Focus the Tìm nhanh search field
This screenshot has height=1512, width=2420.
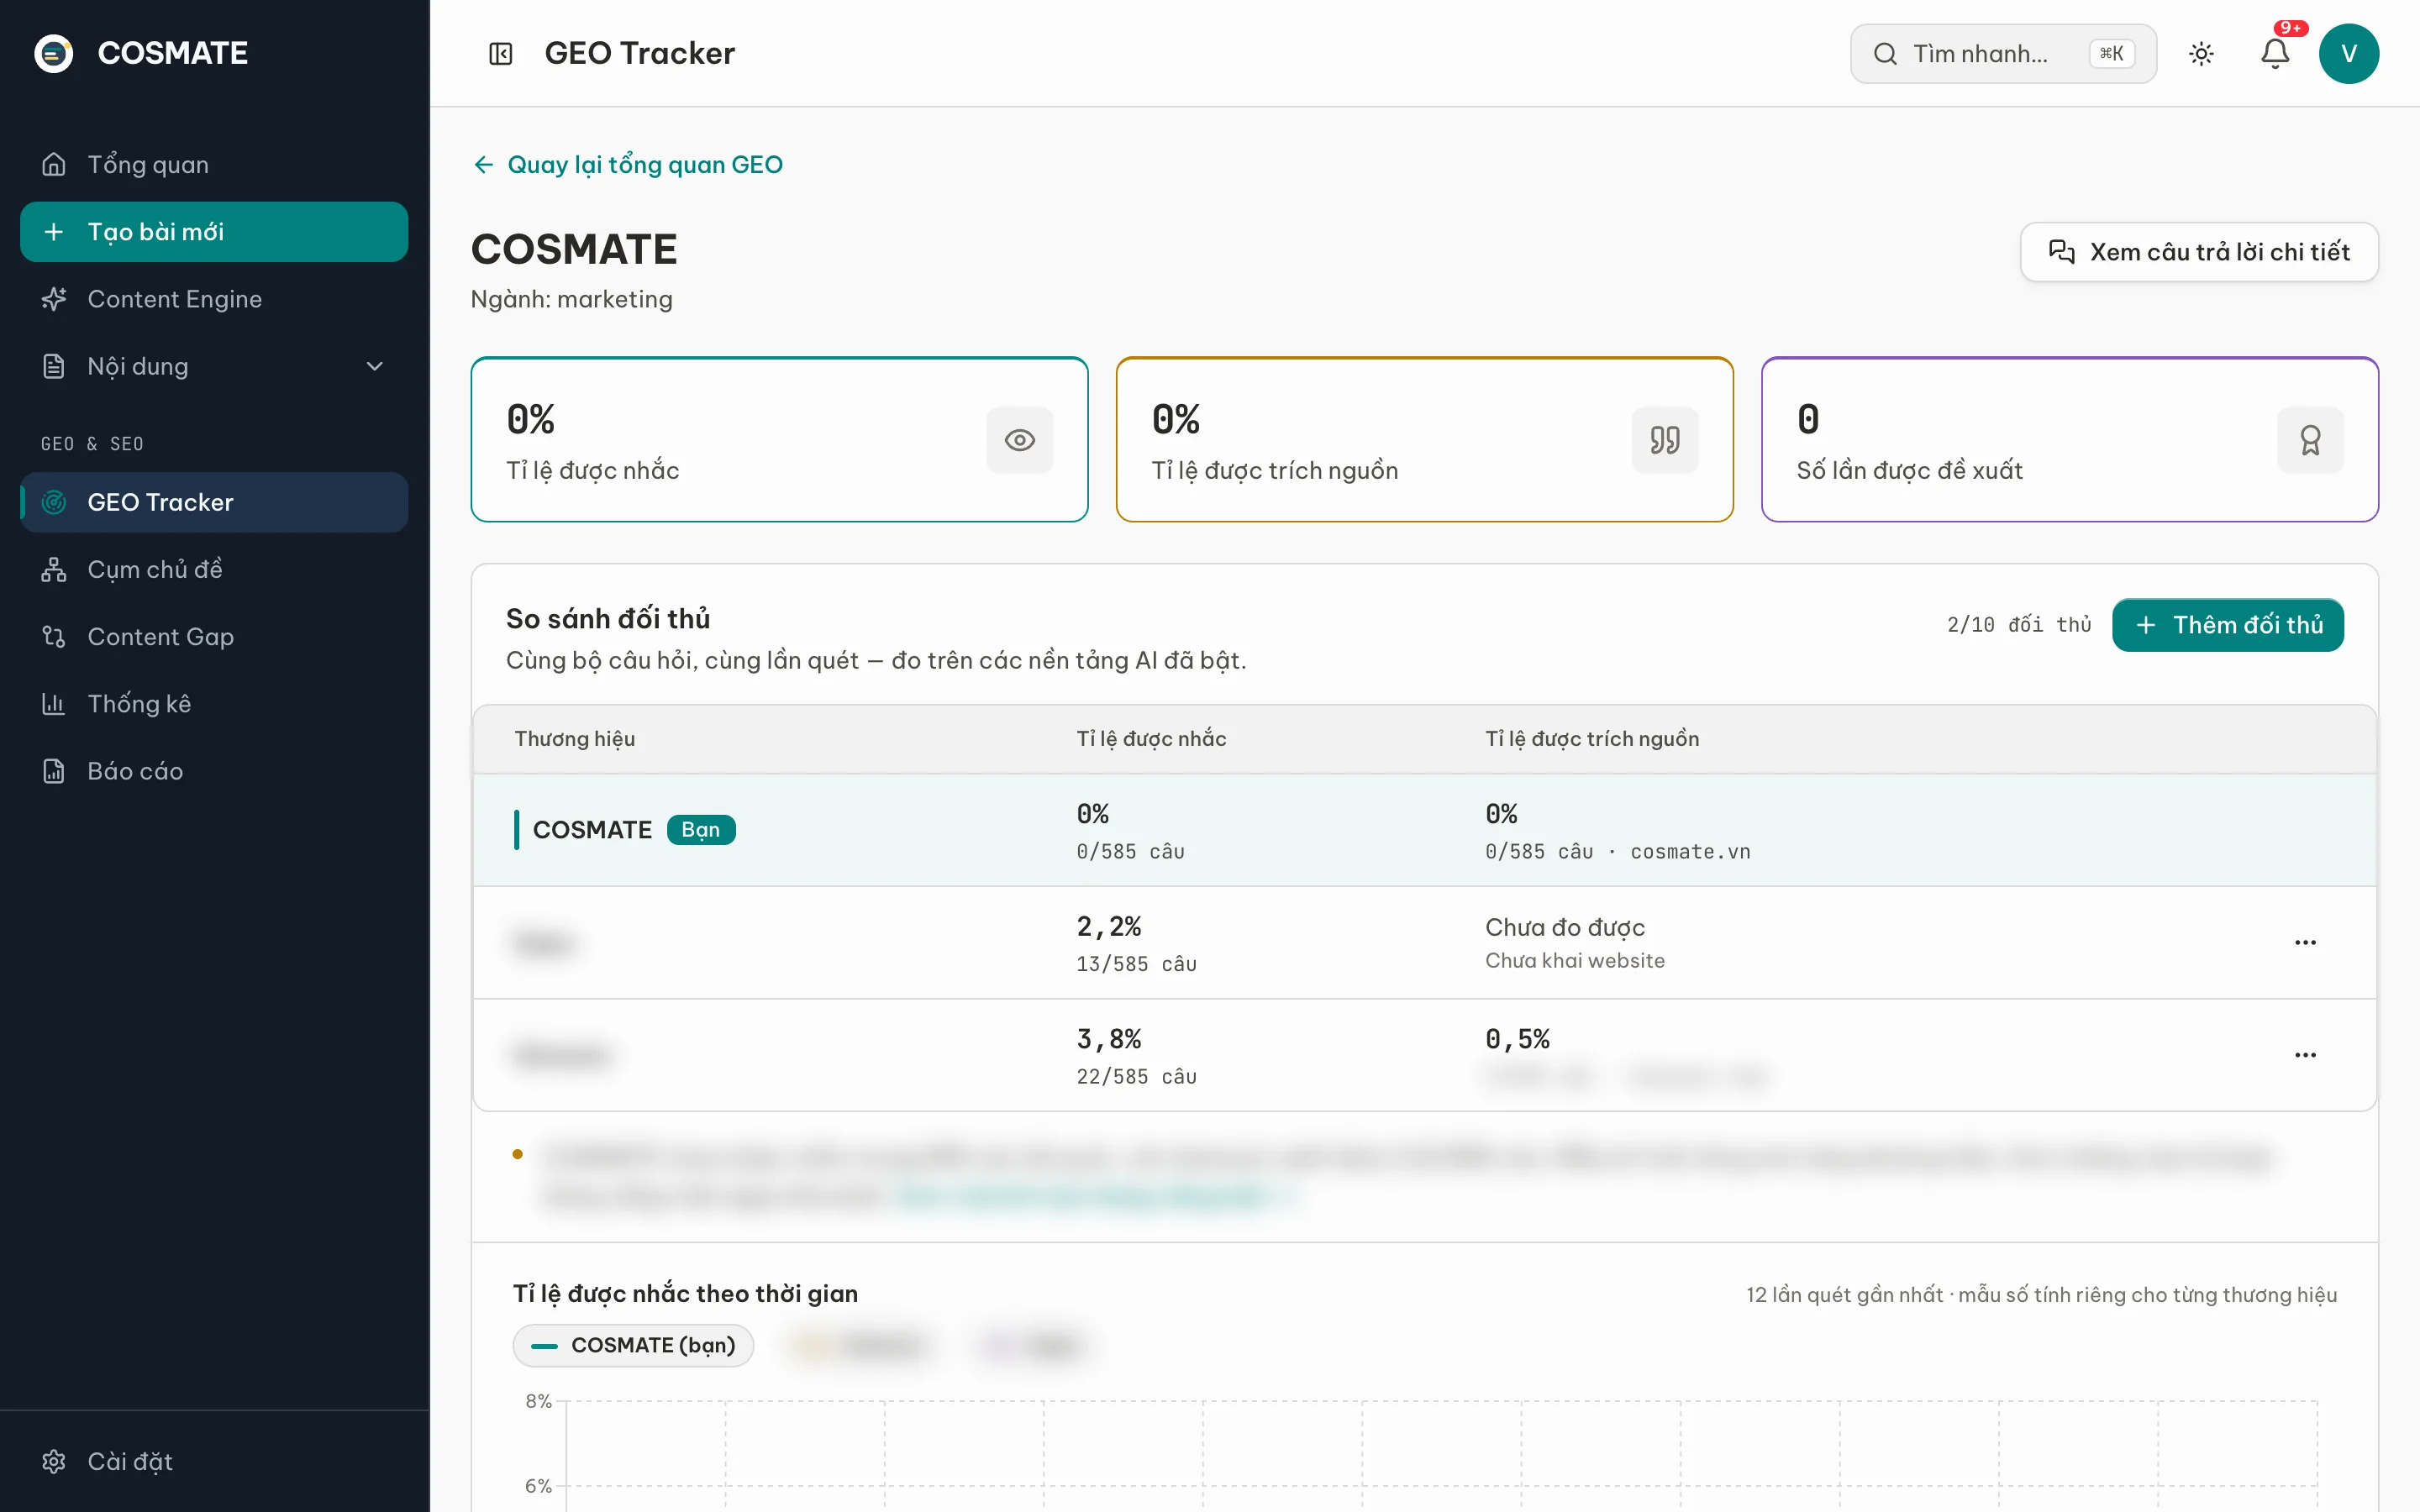pyautogui.click(x=2003, y=53)
